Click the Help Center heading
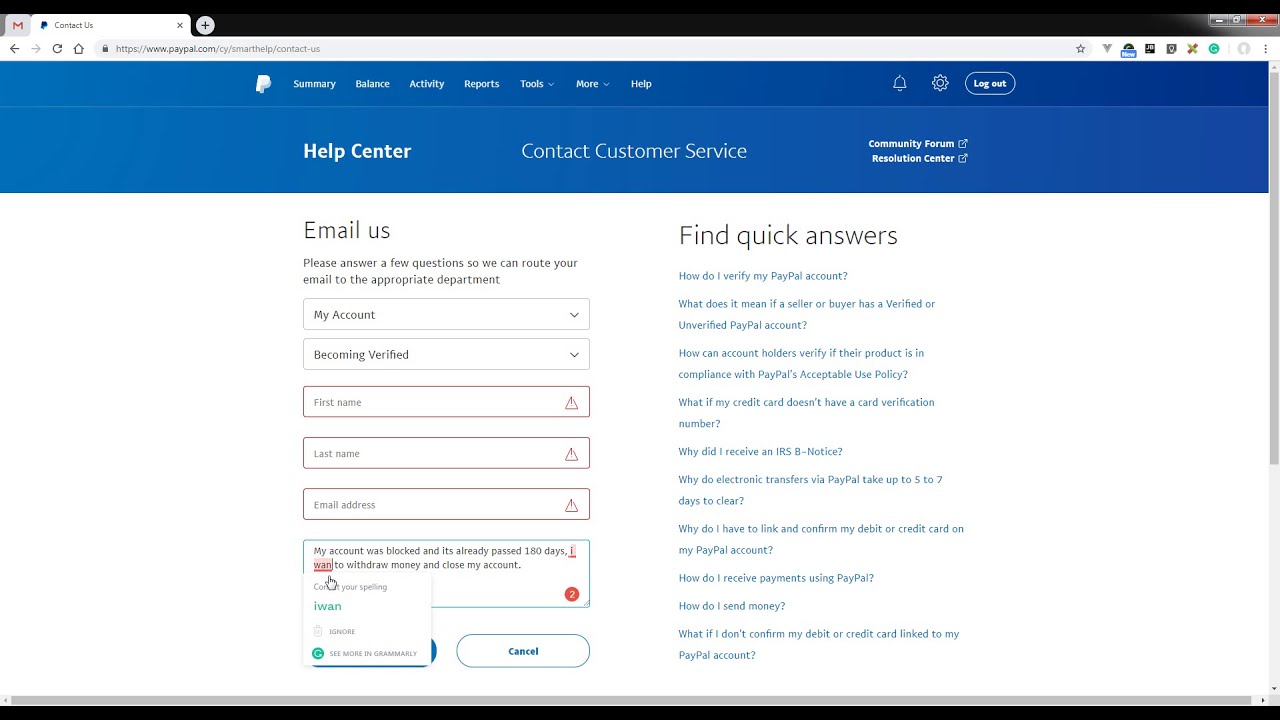 [357, 151]
